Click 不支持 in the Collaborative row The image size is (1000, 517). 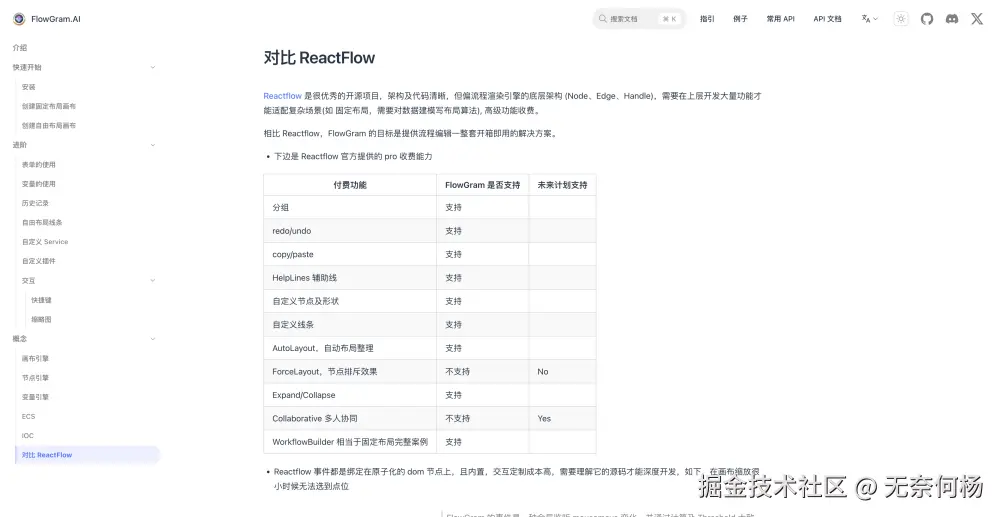point(457,419)
